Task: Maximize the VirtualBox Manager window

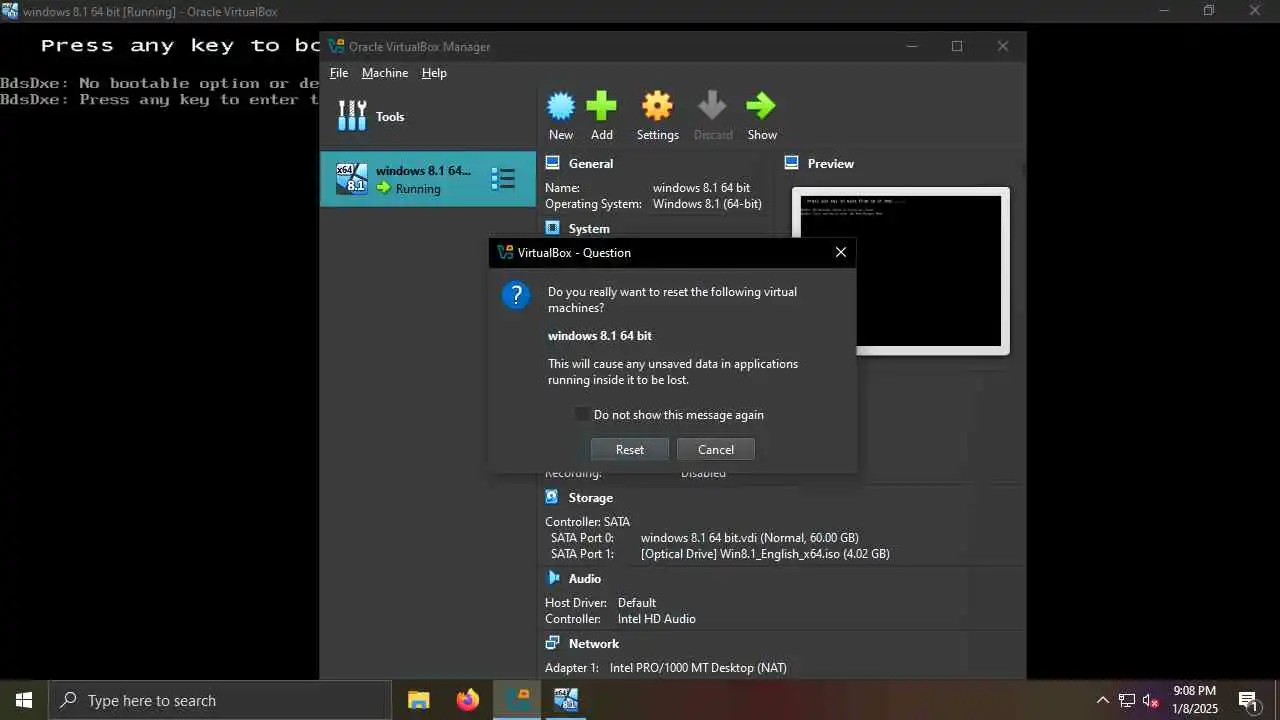Action: click(957, 46)
